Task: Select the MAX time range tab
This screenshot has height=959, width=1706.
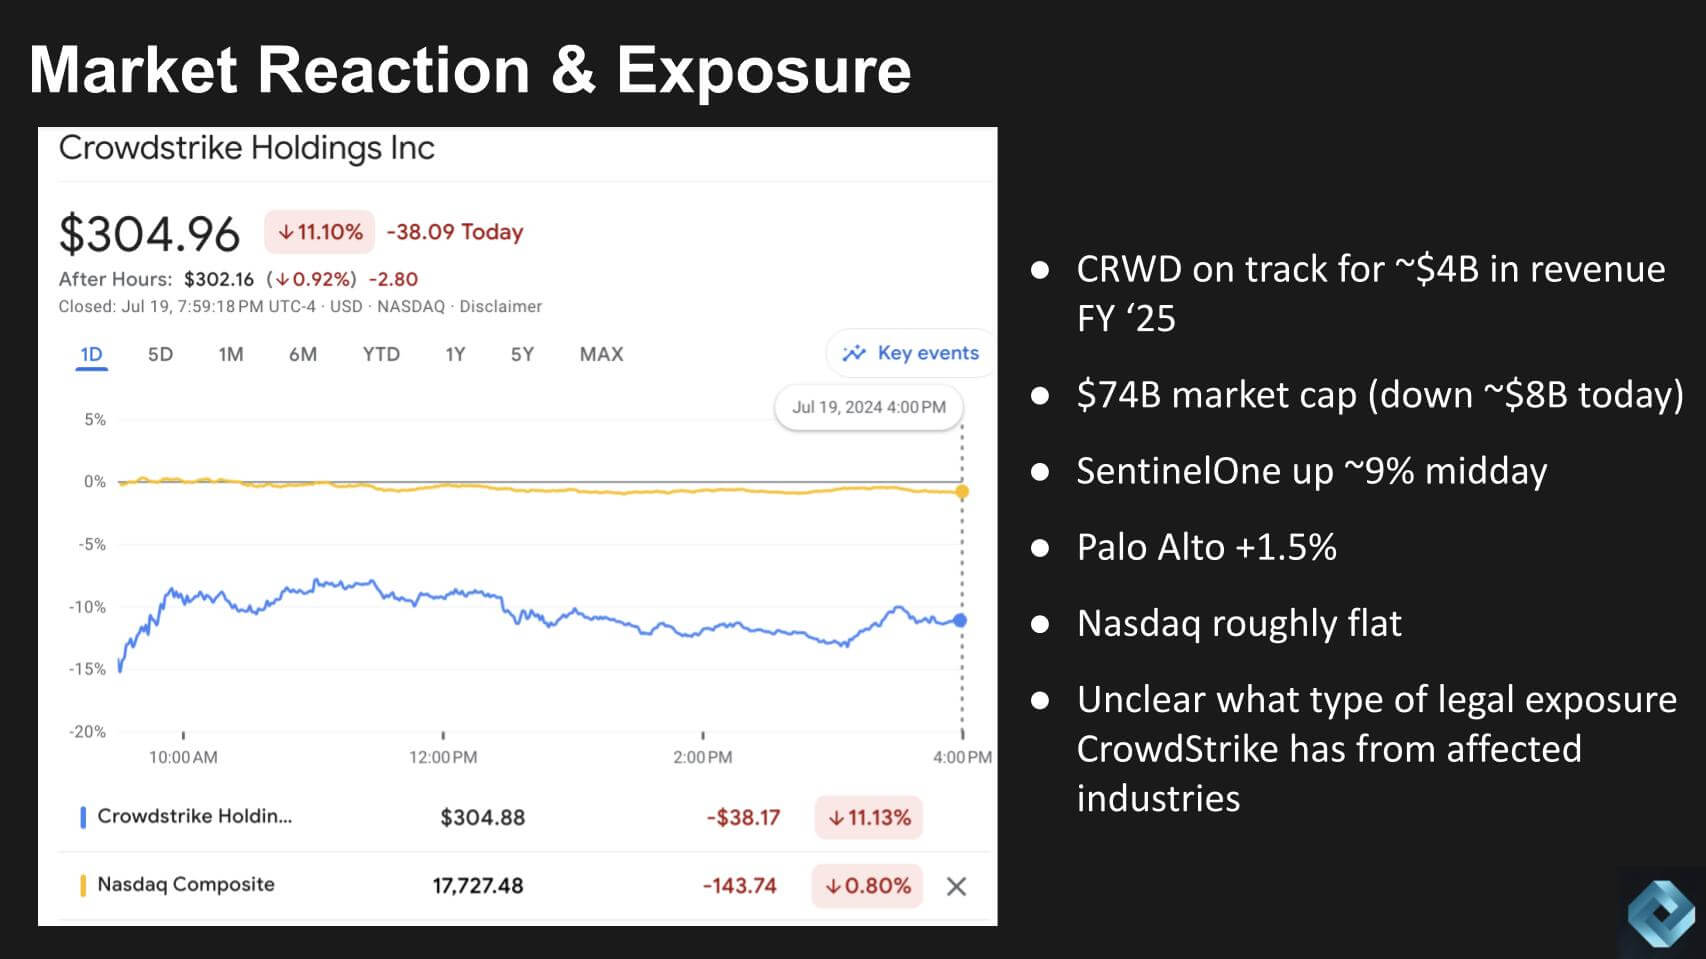Action: point(600,353)
